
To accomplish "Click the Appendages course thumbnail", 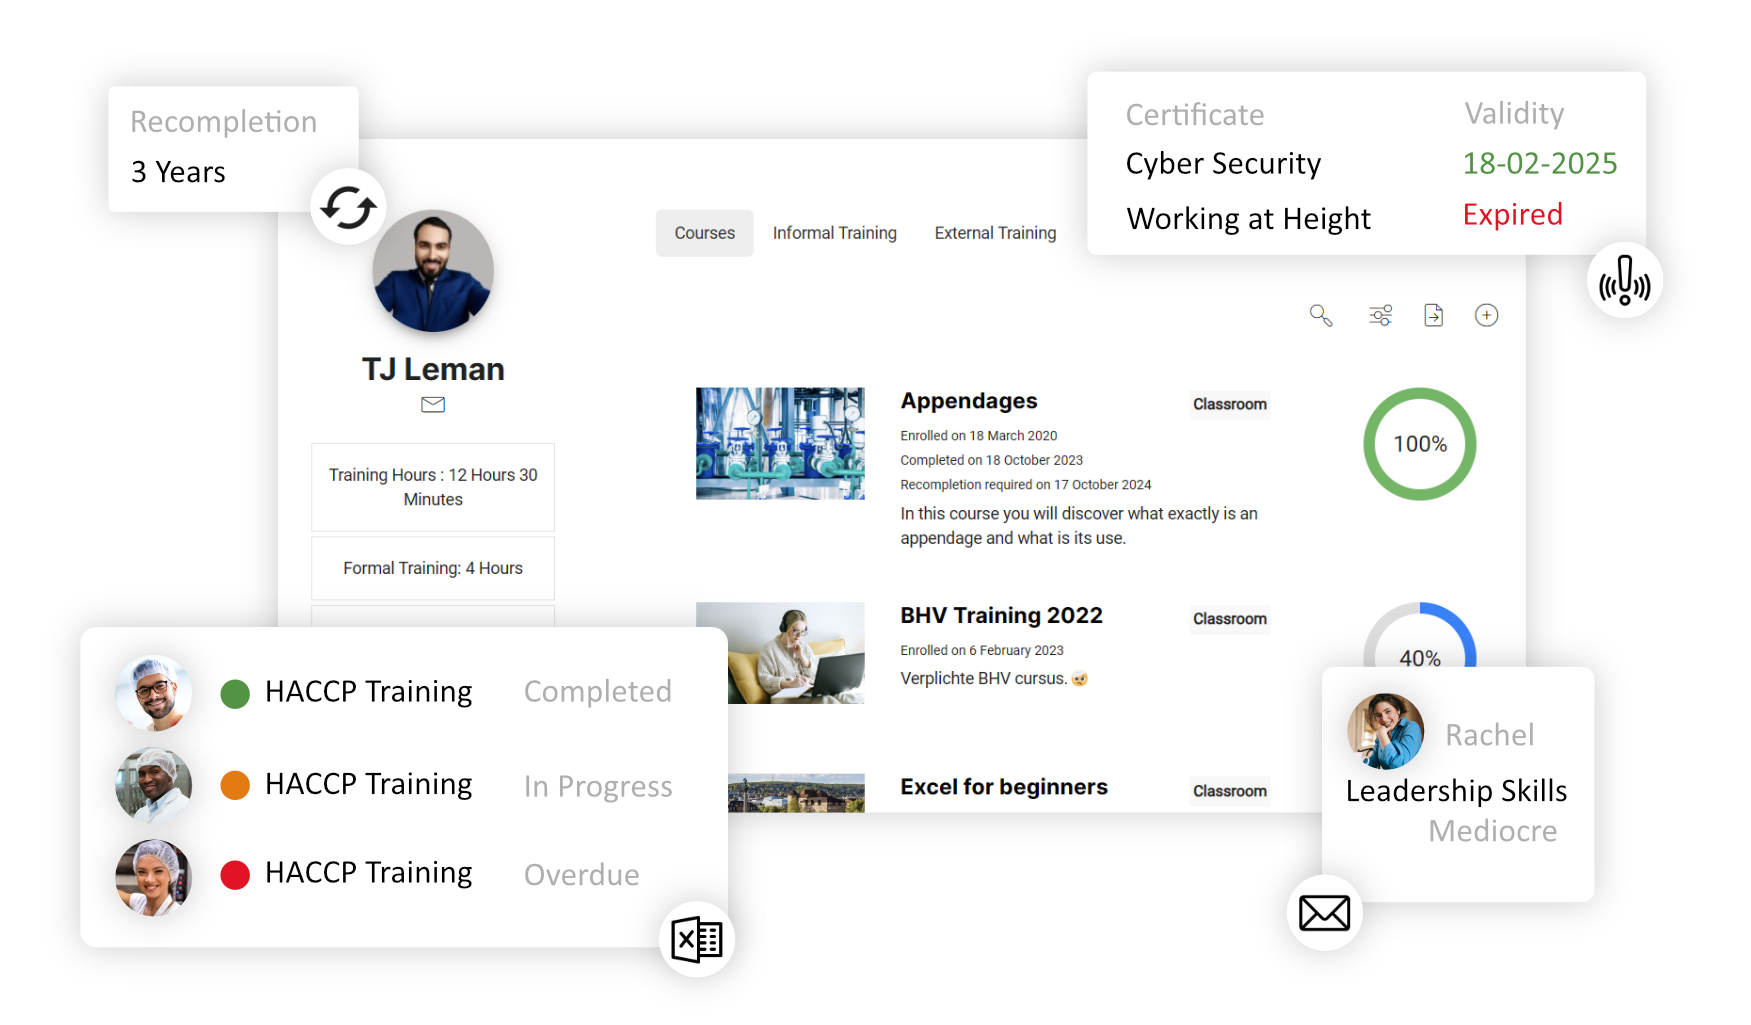I will [780, 444].
